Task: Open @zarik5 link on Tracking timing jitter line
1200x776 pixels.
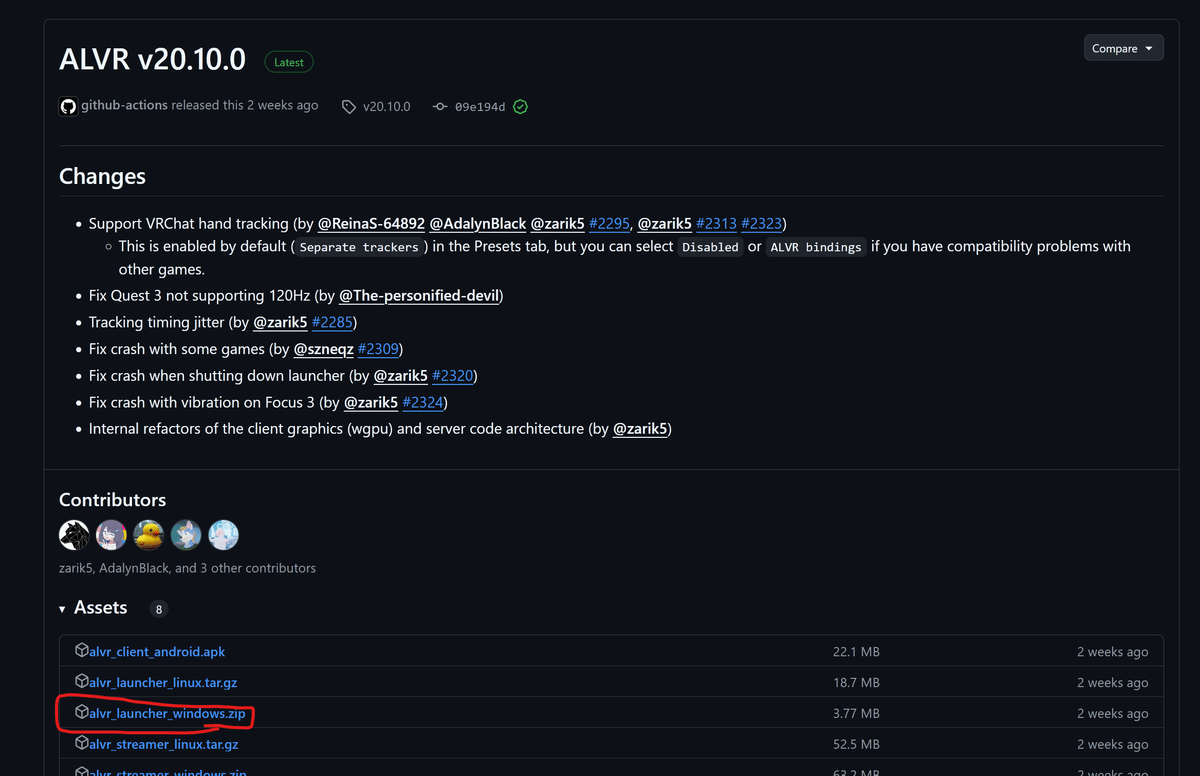Action: click(280, 322)
